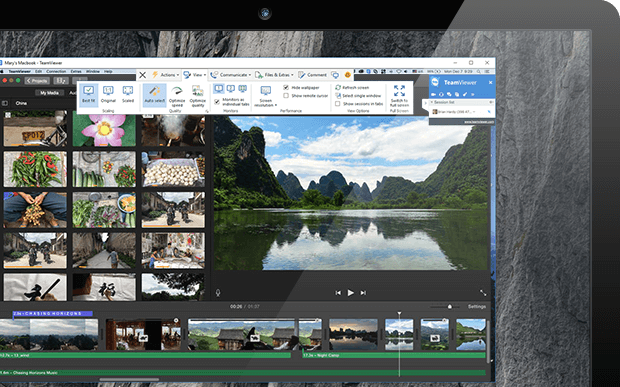Skip to previous clip
The image size is (620, 387).
click(338, 293)
